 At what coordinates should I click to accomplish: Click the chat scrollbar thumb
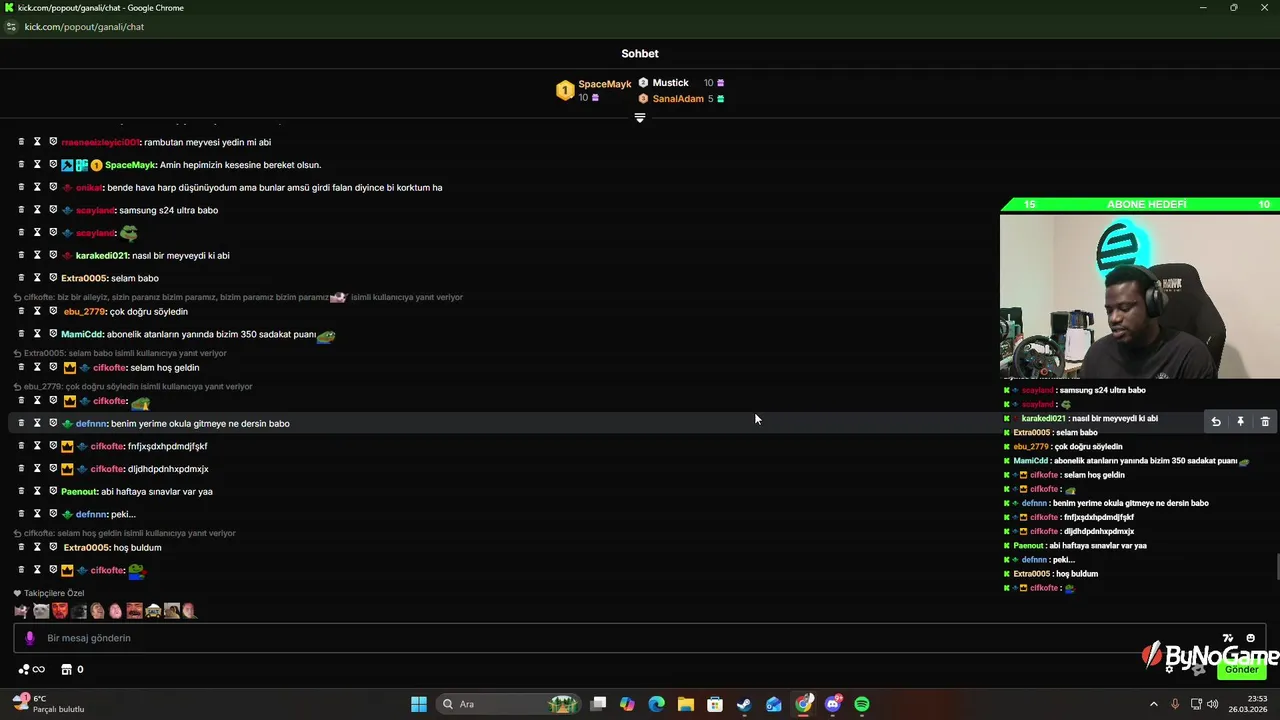tap(1276, 566)
